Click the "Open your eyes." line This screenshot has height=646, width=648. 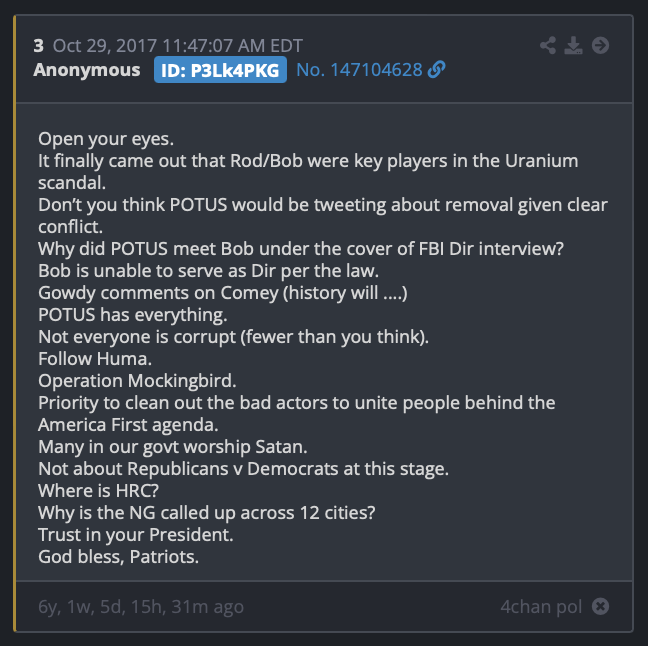(x=106, y=139)
